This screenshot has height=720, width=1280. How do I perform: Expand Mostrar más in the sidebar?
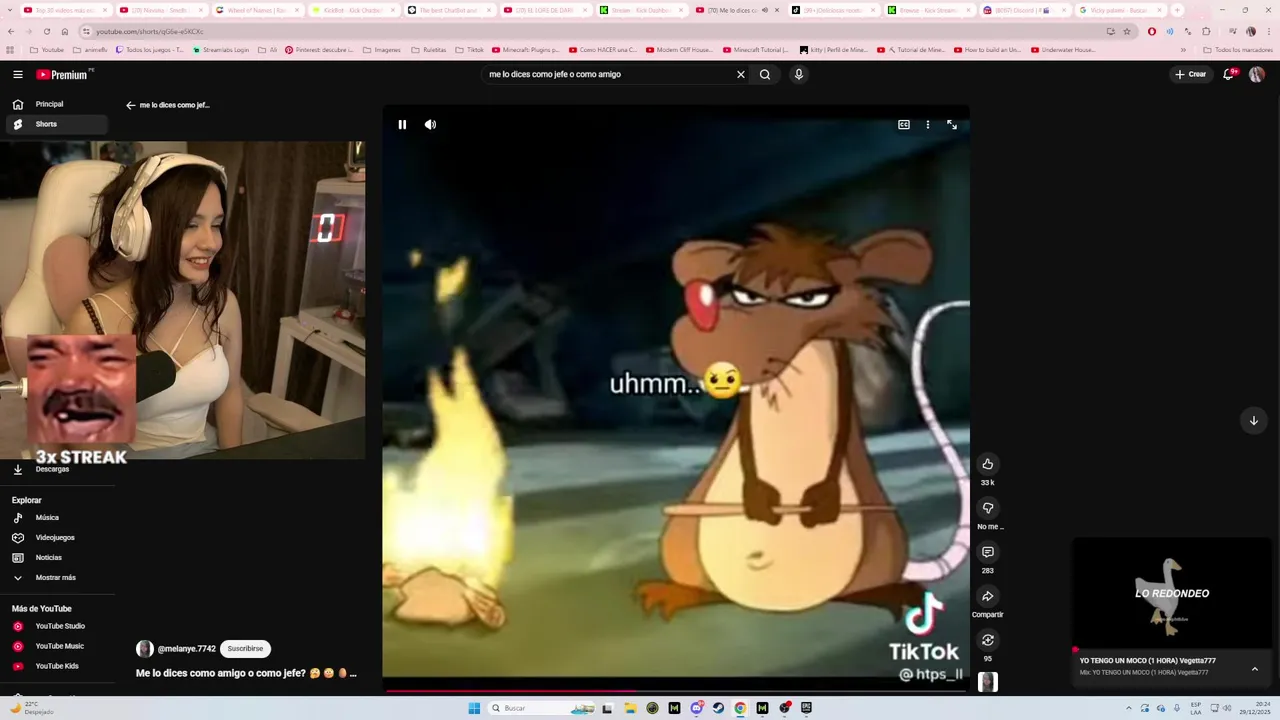pyautogui.click(x=57, y=578)
